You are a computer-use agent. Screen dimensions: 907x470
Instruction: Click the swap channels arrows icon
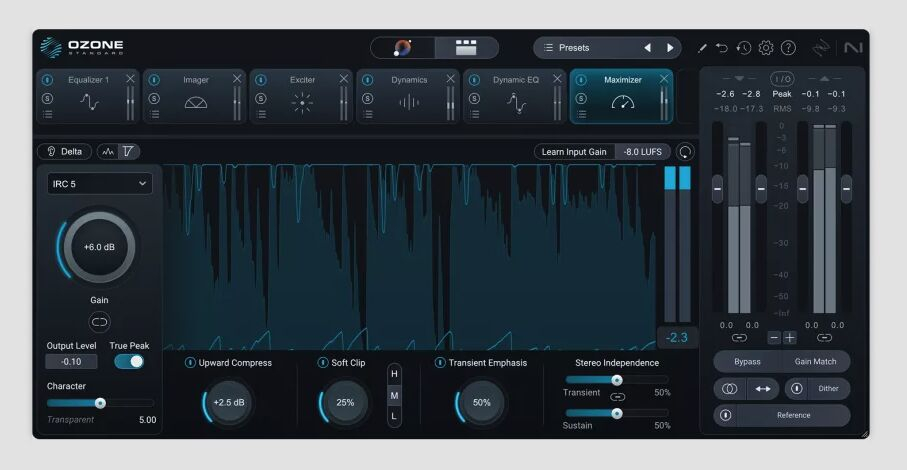pyautogui.click(x=762, y=388)
